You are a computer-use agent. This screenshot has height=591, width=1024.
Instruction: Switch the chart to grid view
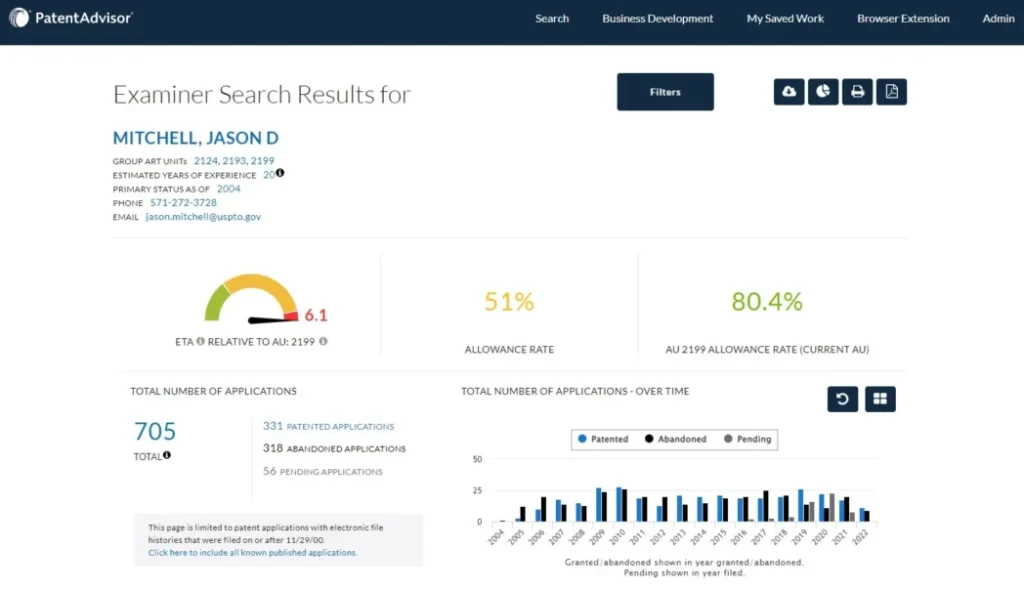click(880, 398)
